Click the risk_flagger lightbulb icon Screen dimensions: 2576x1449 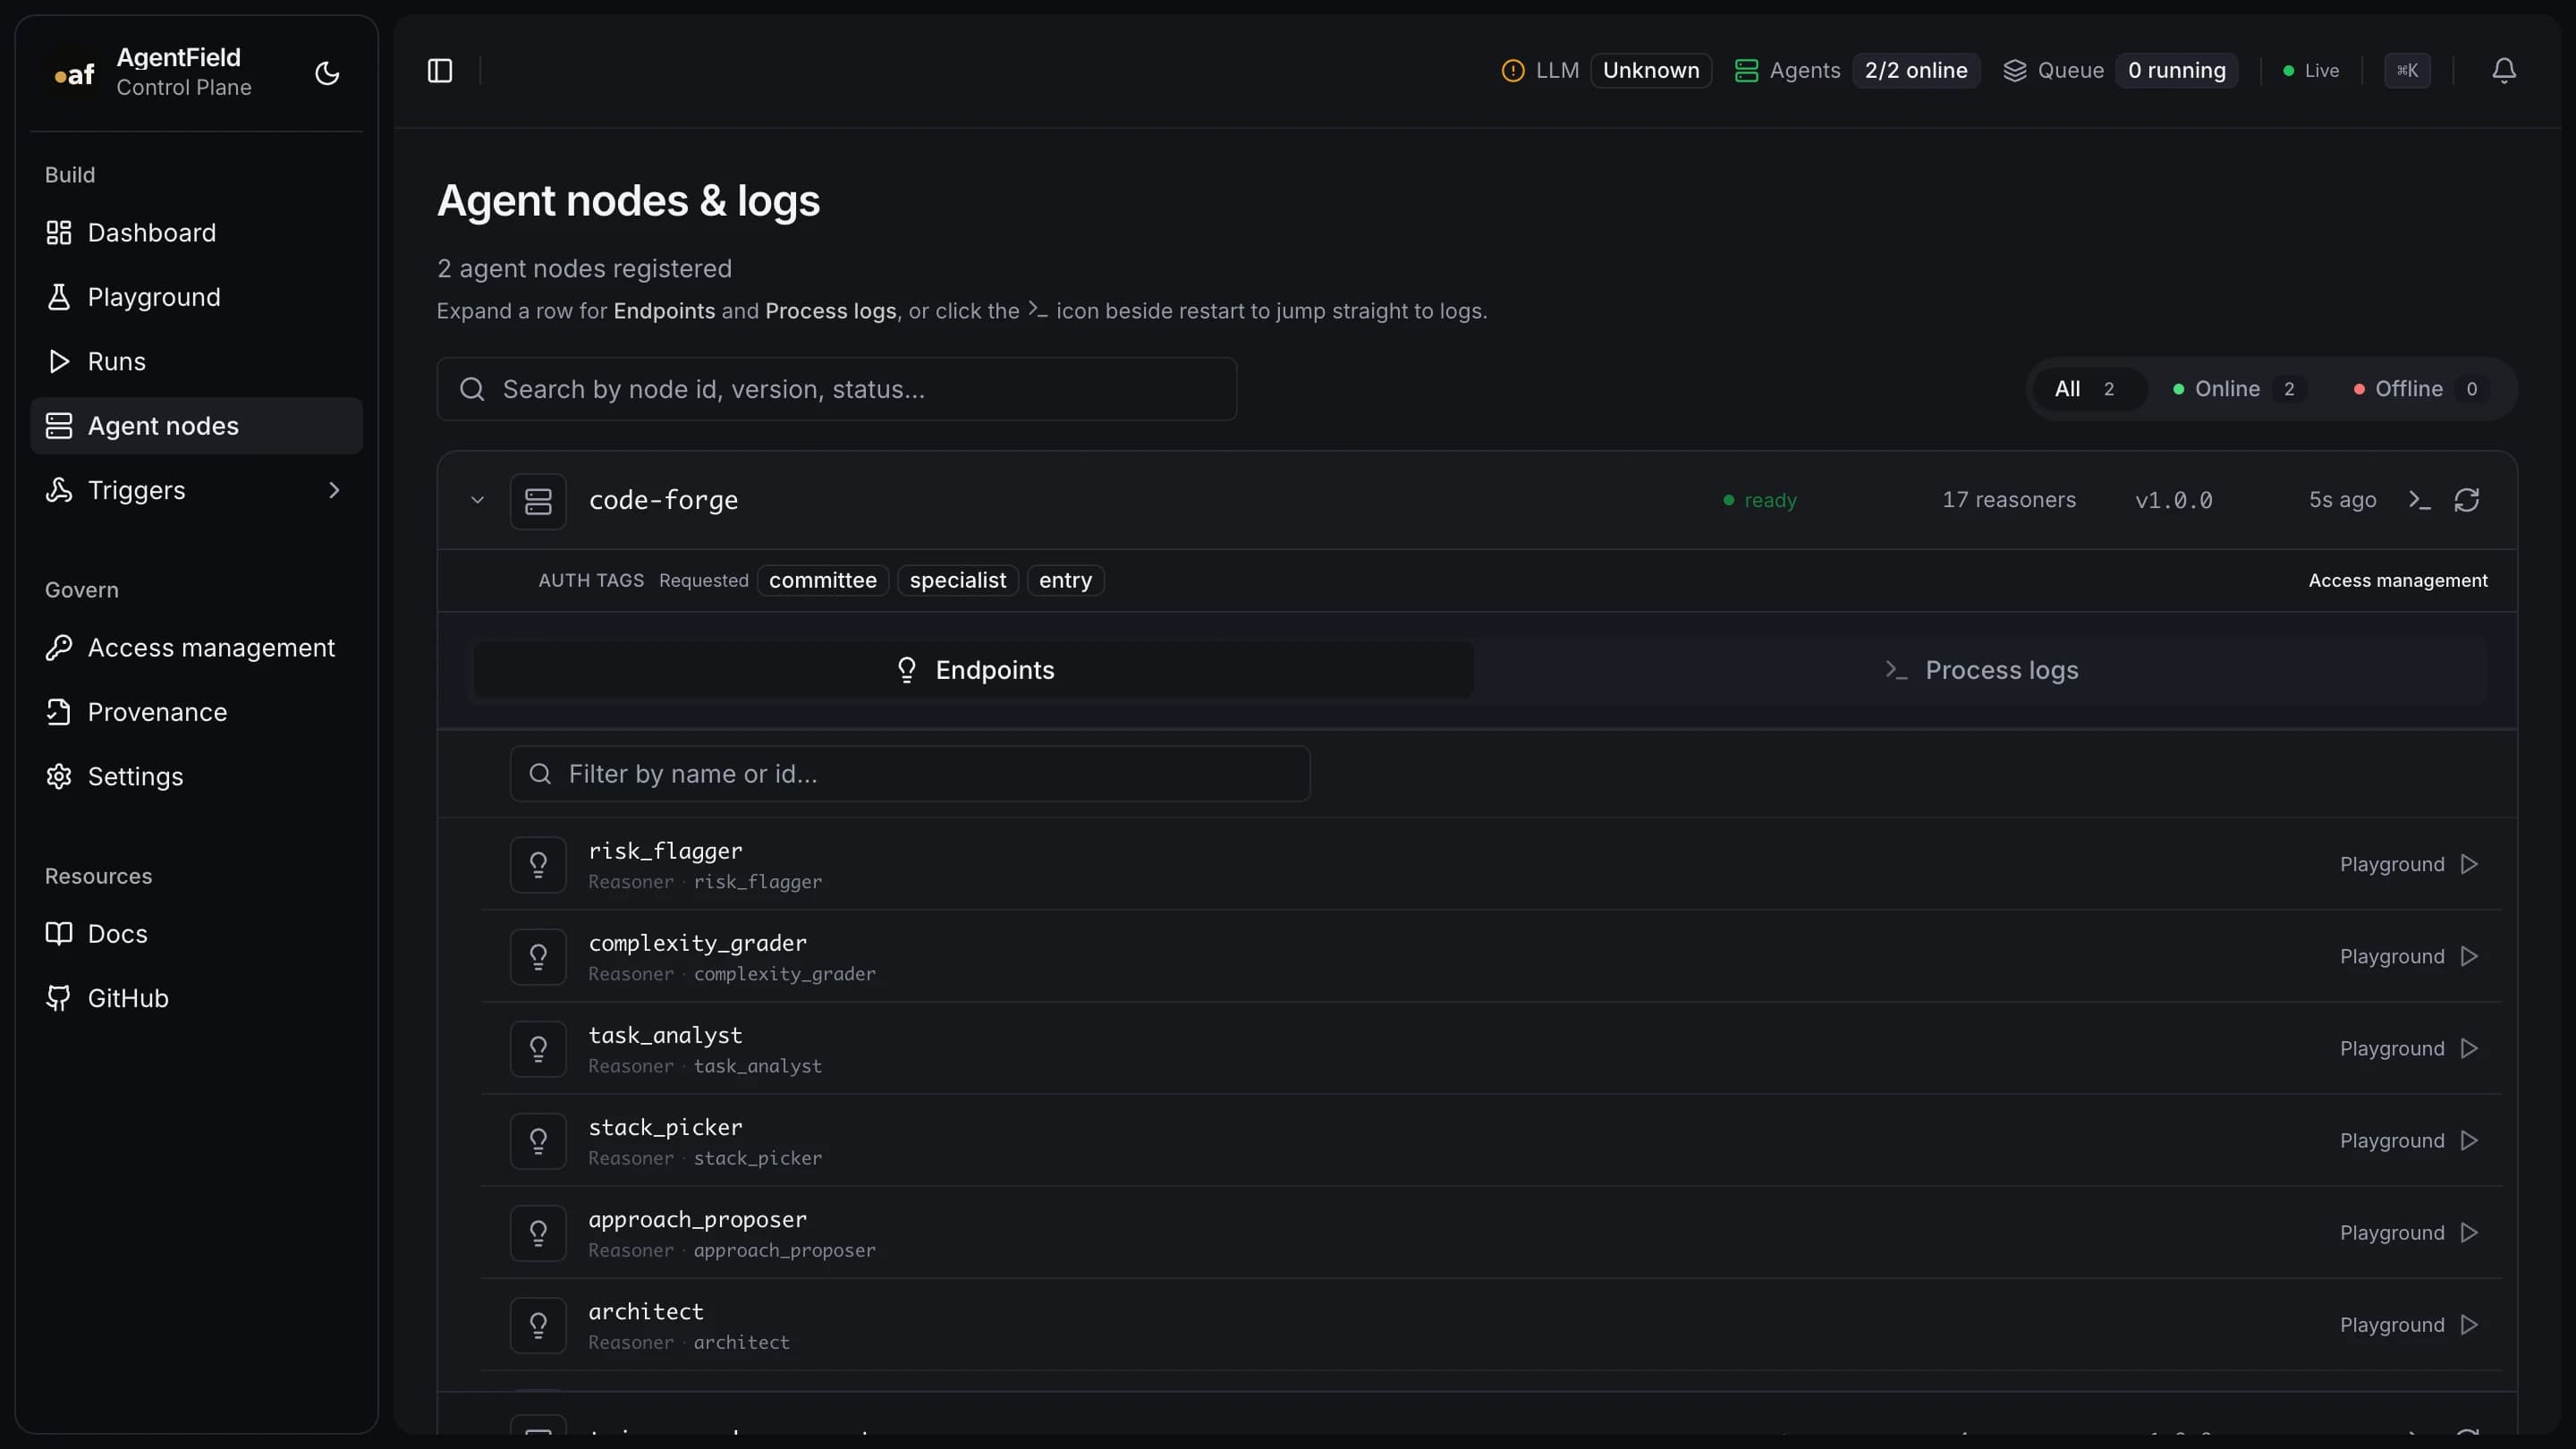[538, 865]
